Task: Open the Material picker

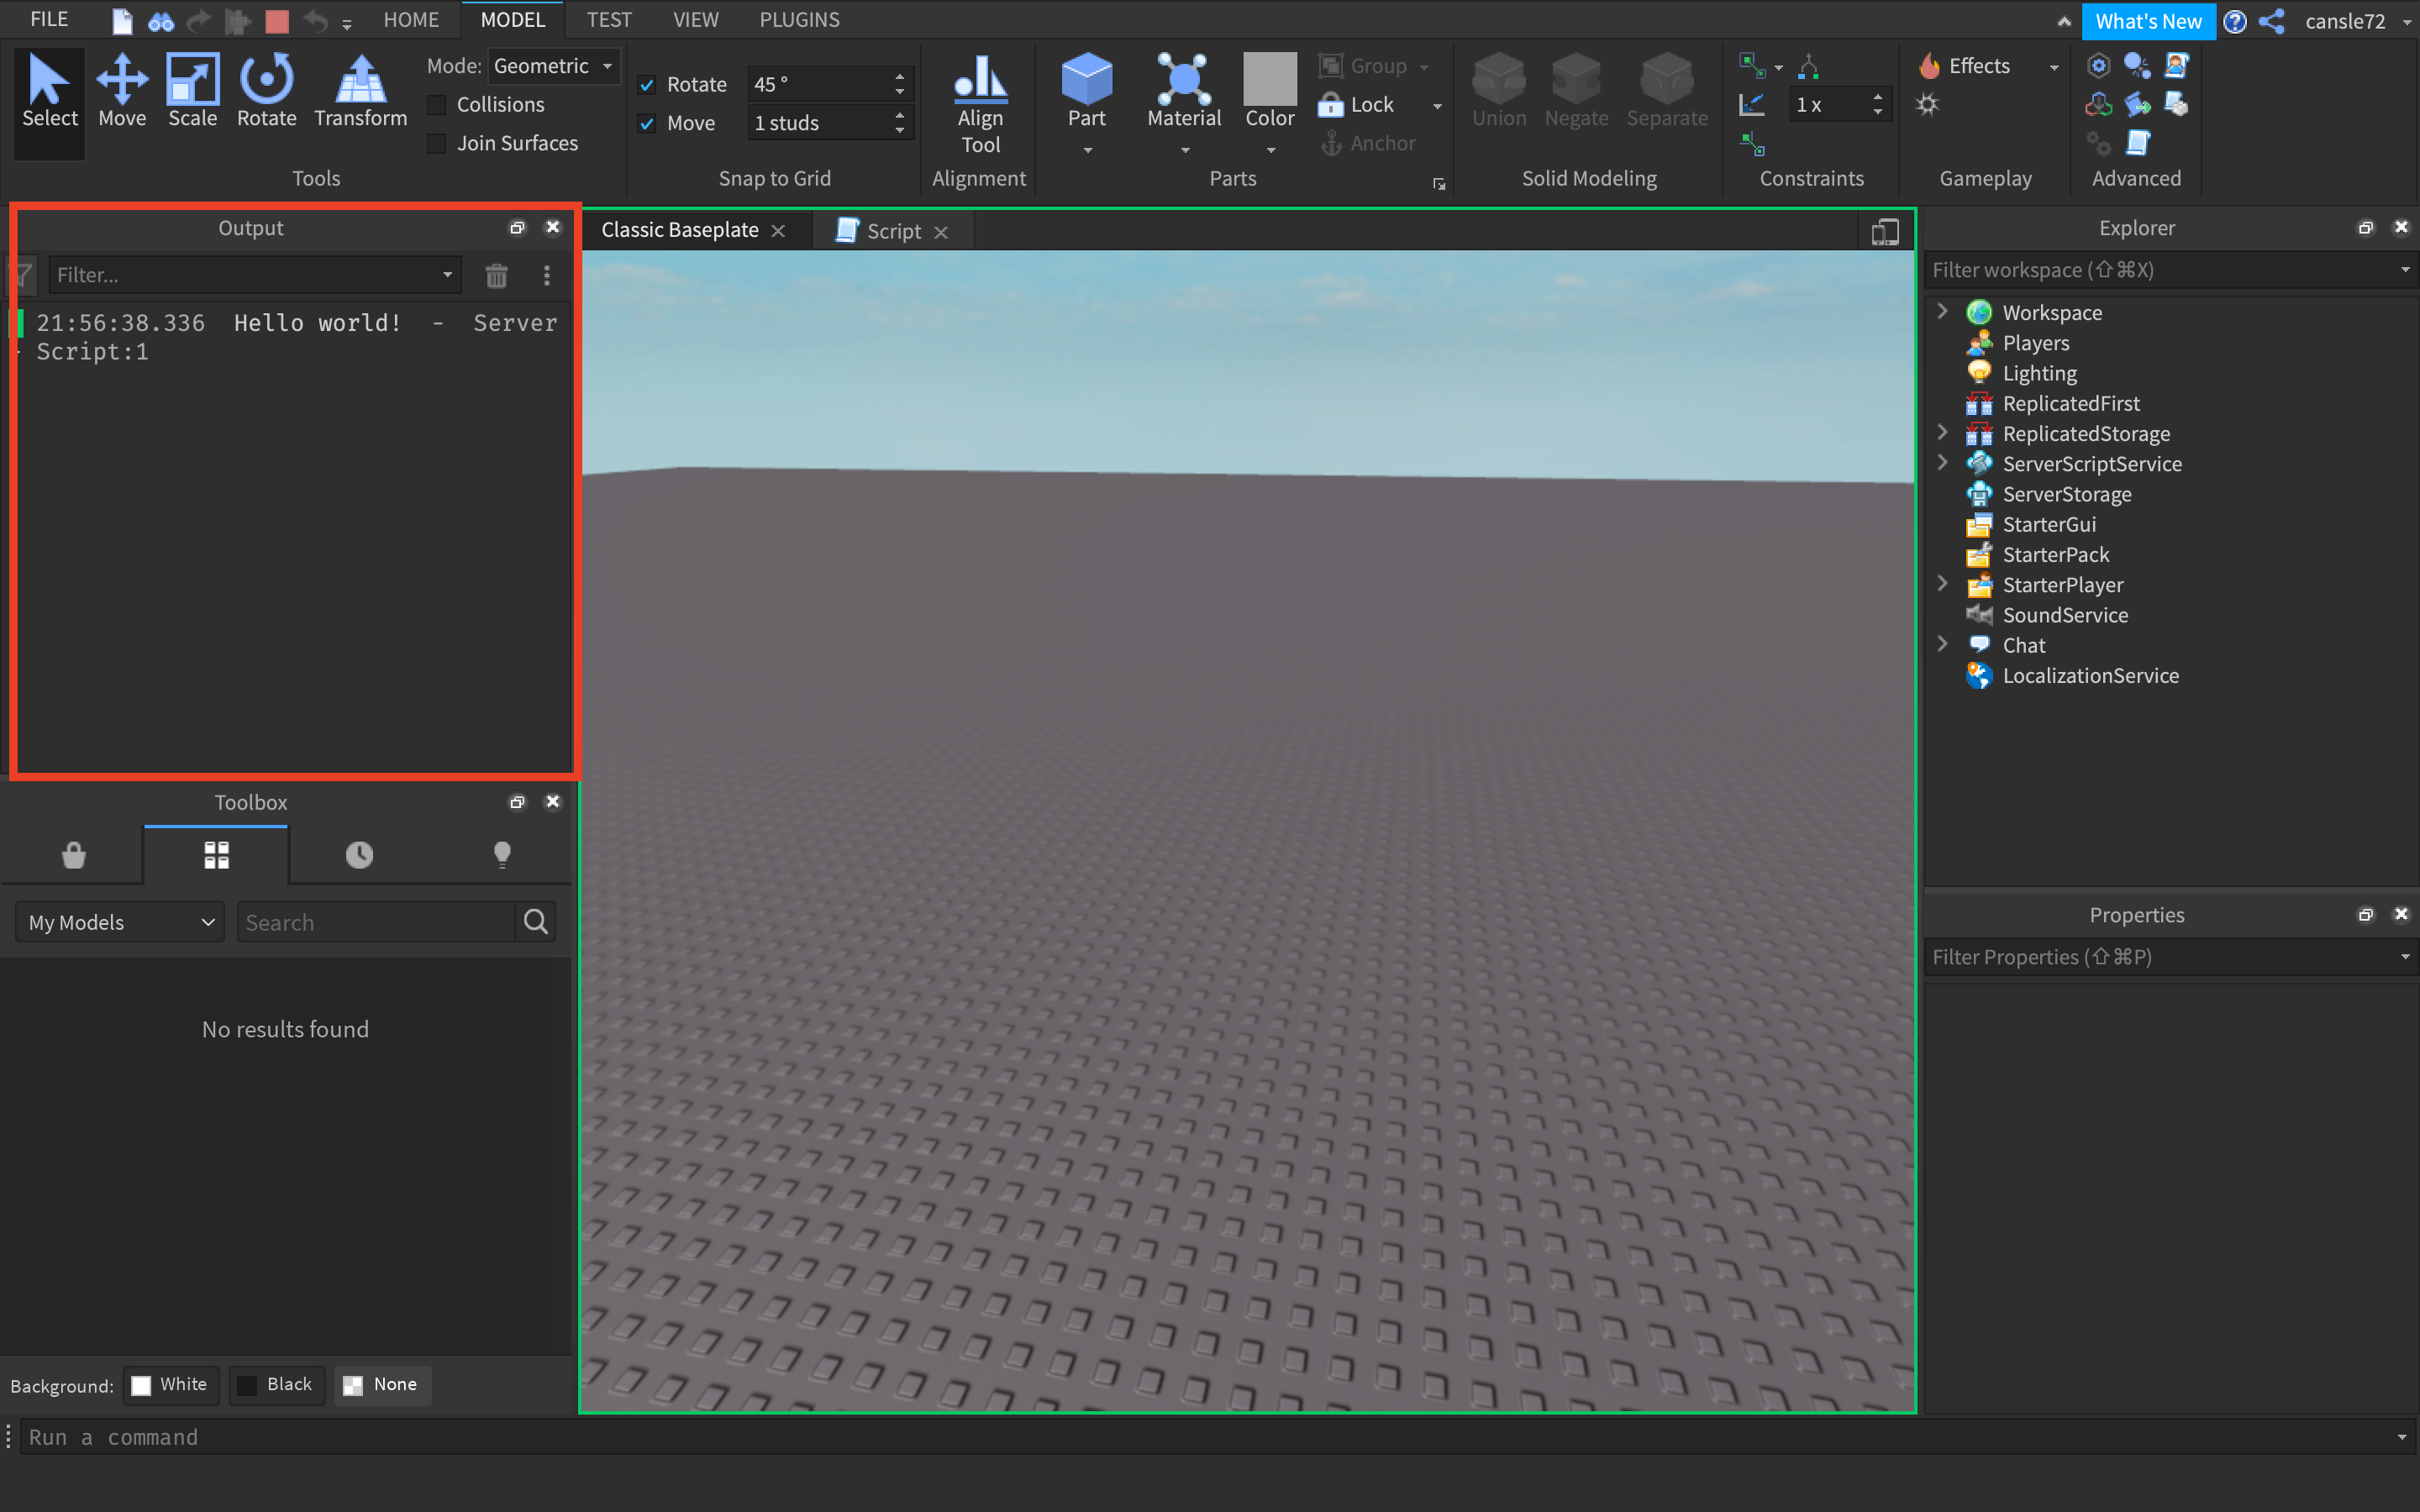Action: click(x=1183, y=91)
